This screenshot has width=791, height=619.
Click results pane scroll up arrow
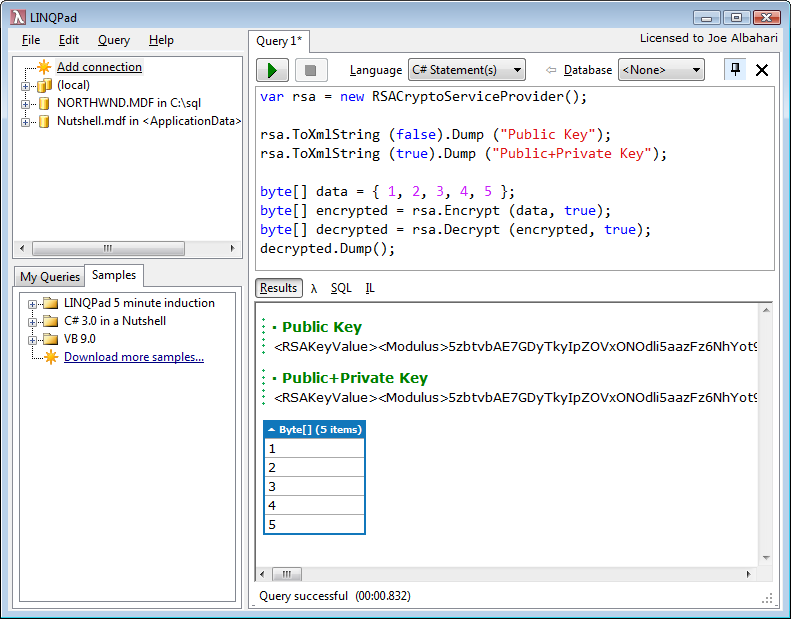coord(766,310)
